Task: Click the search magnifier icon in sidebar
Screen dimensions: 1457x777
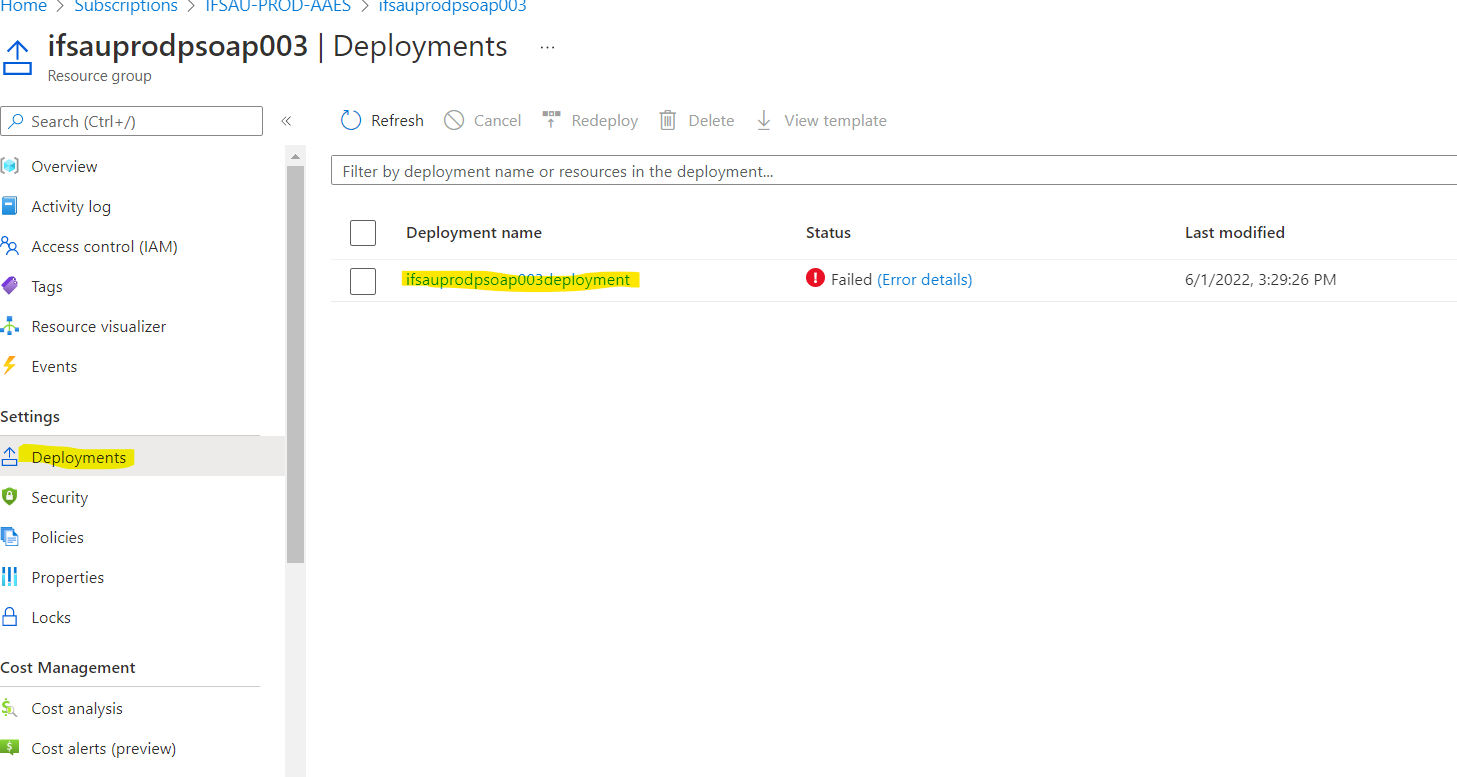Action: coord(16,121)
